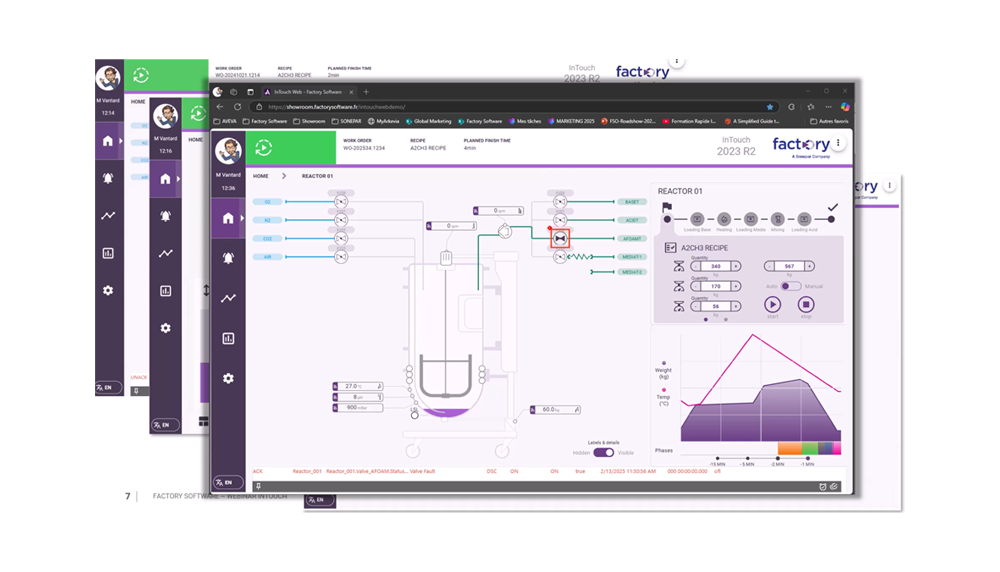Decrease the 170 kg quantity
1000x572 pixels.
pos(696,286)
